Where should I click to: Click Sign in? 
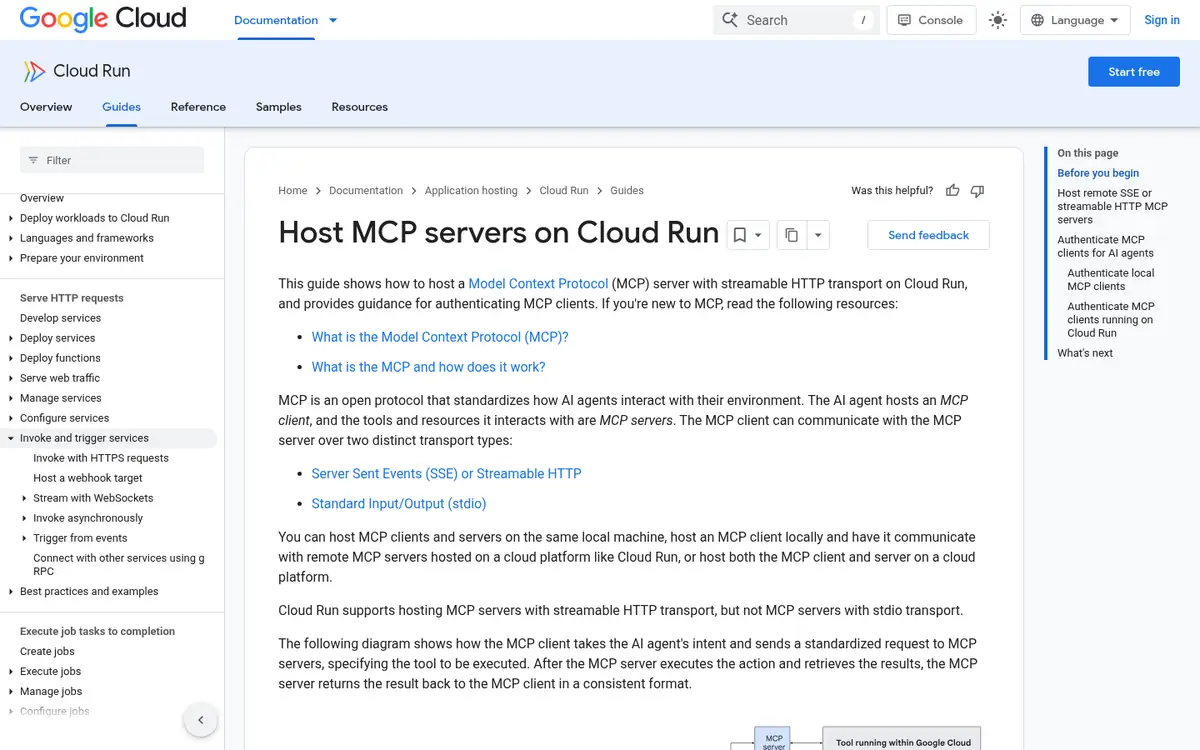click(1162, 20)
